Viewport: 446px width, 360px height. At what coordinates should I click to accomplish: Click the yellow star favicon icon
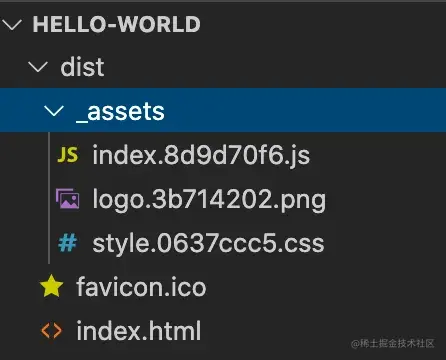coord(51,286)
